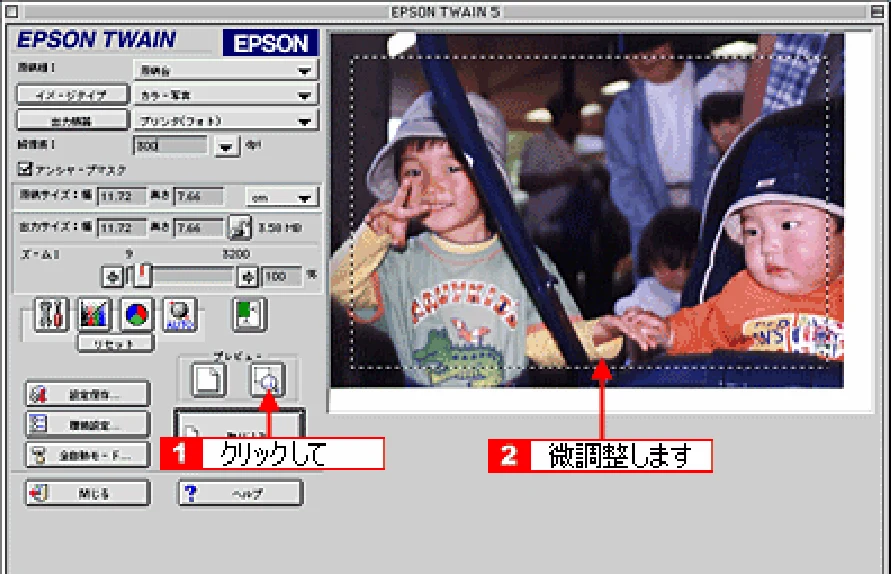Click the output size width field
The width and height of the screenshot is (891, 574).
(x=122, y=227)
